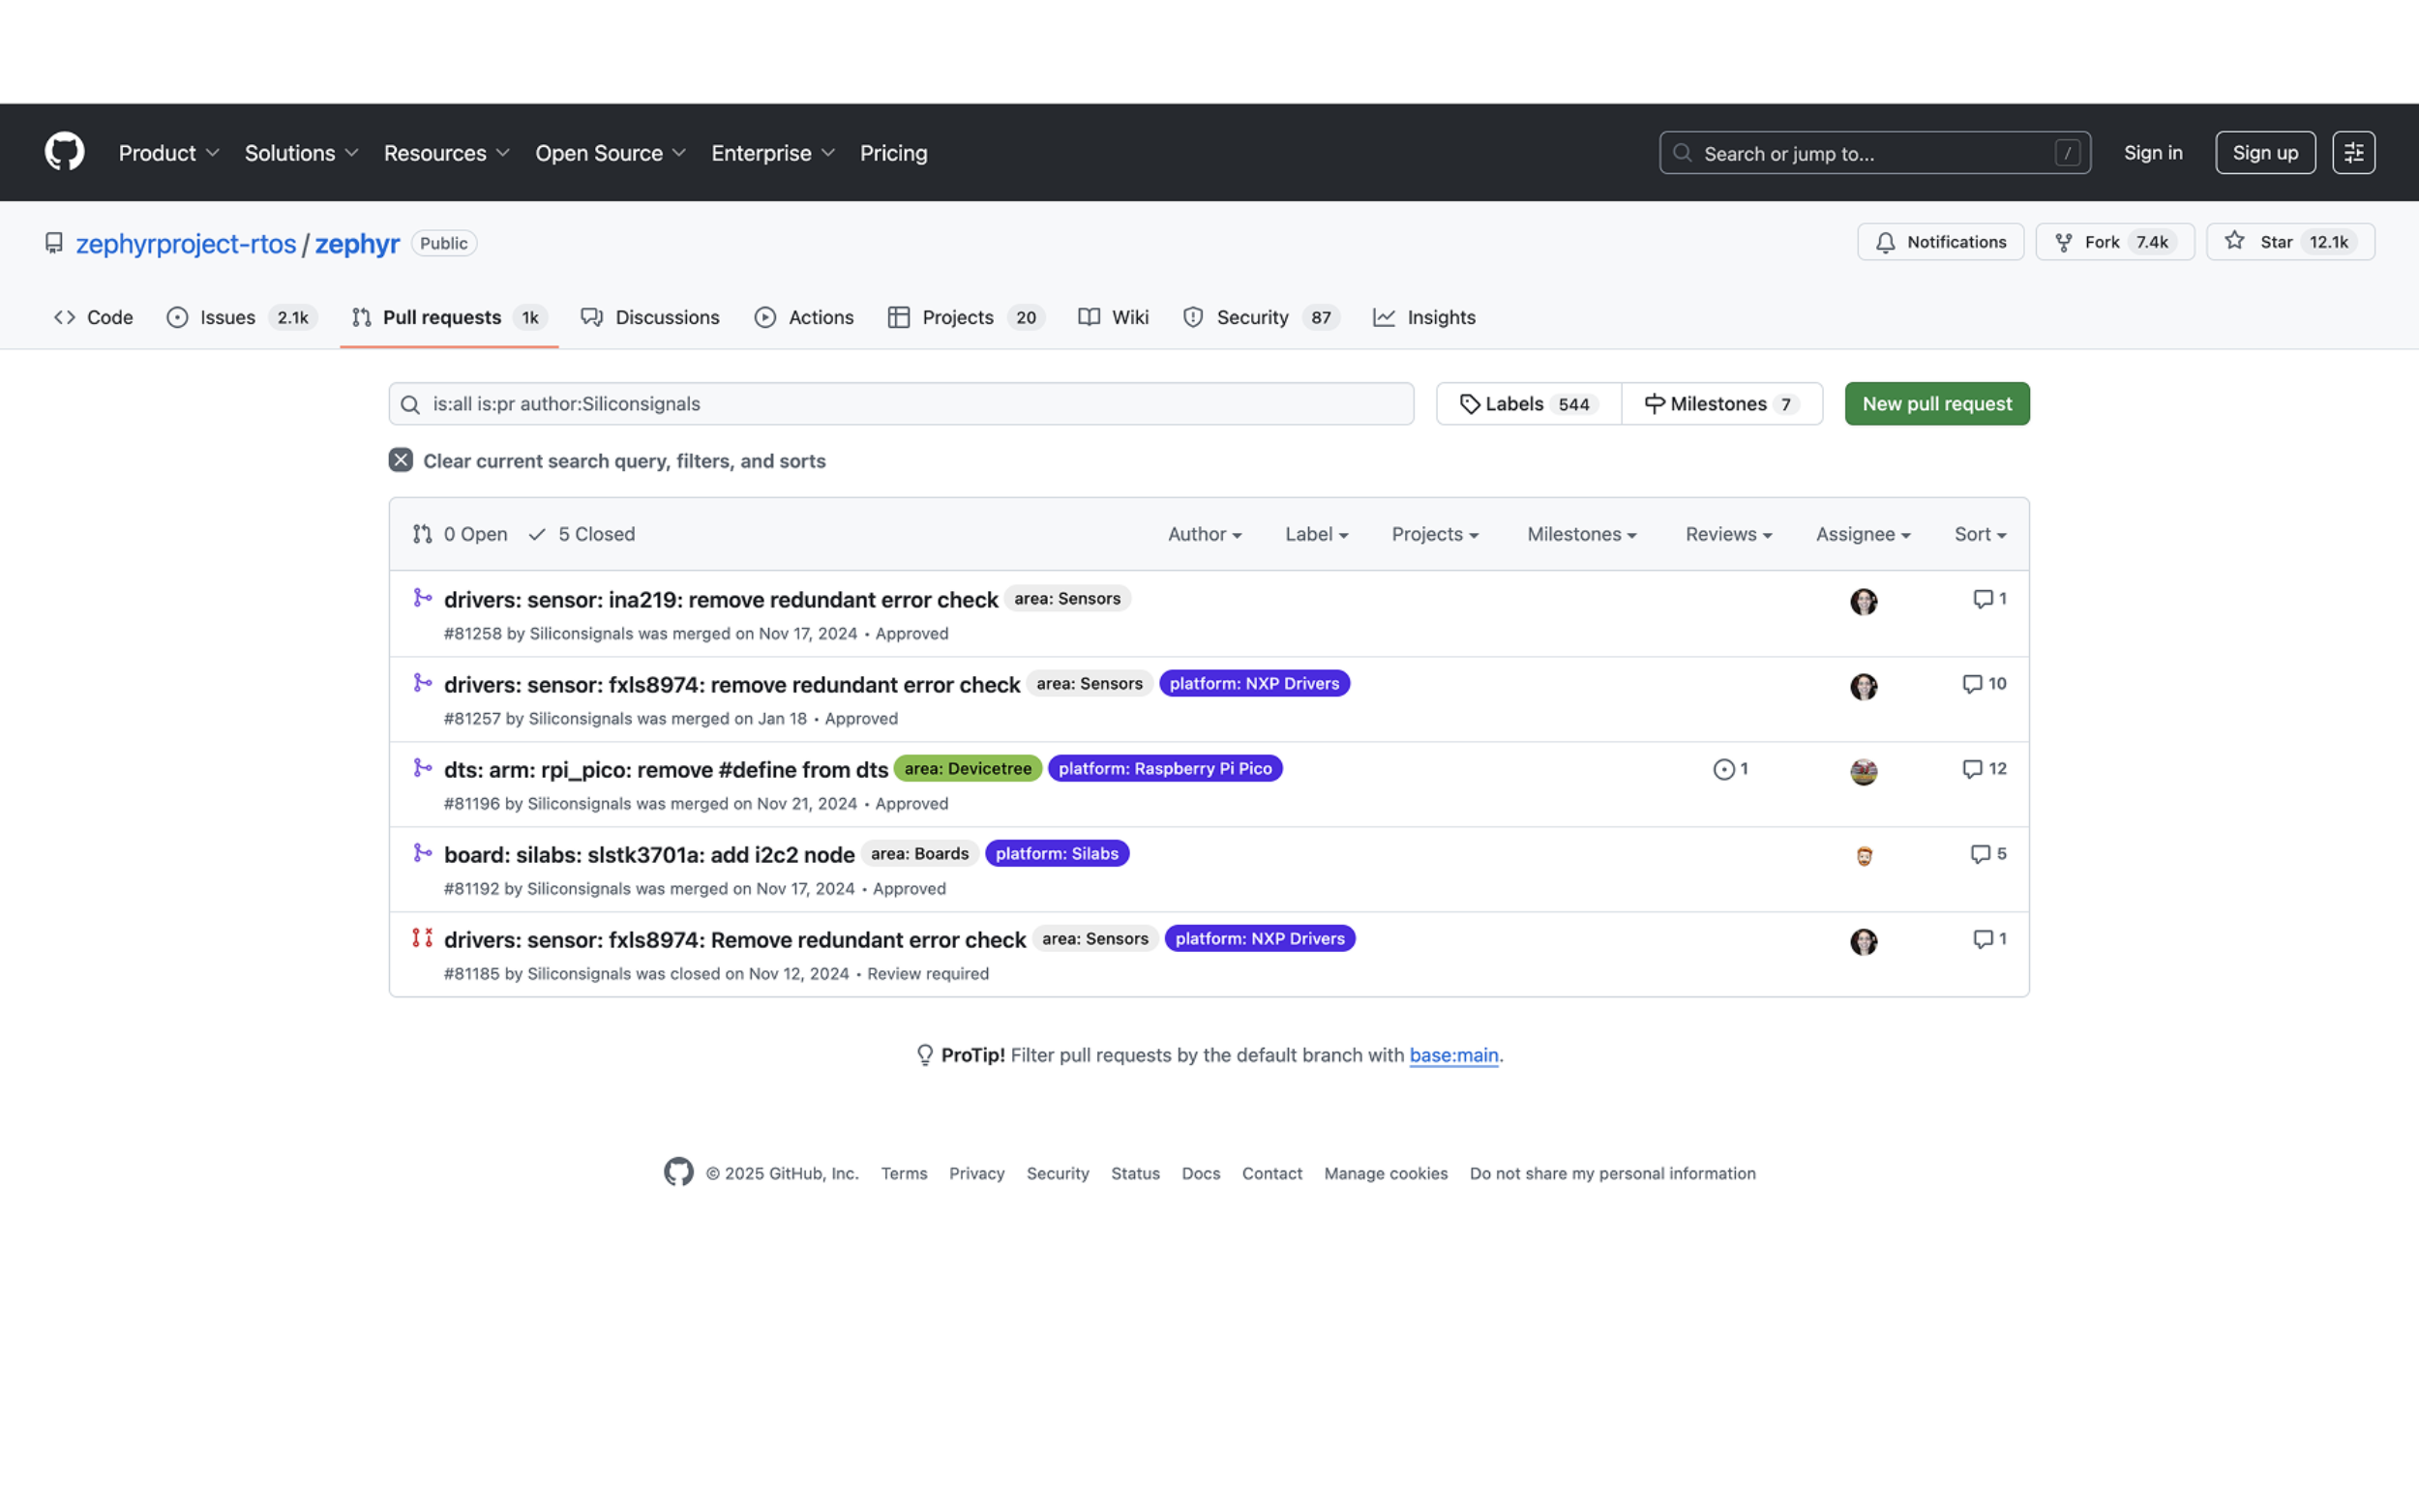The width and height of the screenshot is (2419, 1512).
Task: Click the footer Manage cookies link
Action: tap(1385, 1173)
